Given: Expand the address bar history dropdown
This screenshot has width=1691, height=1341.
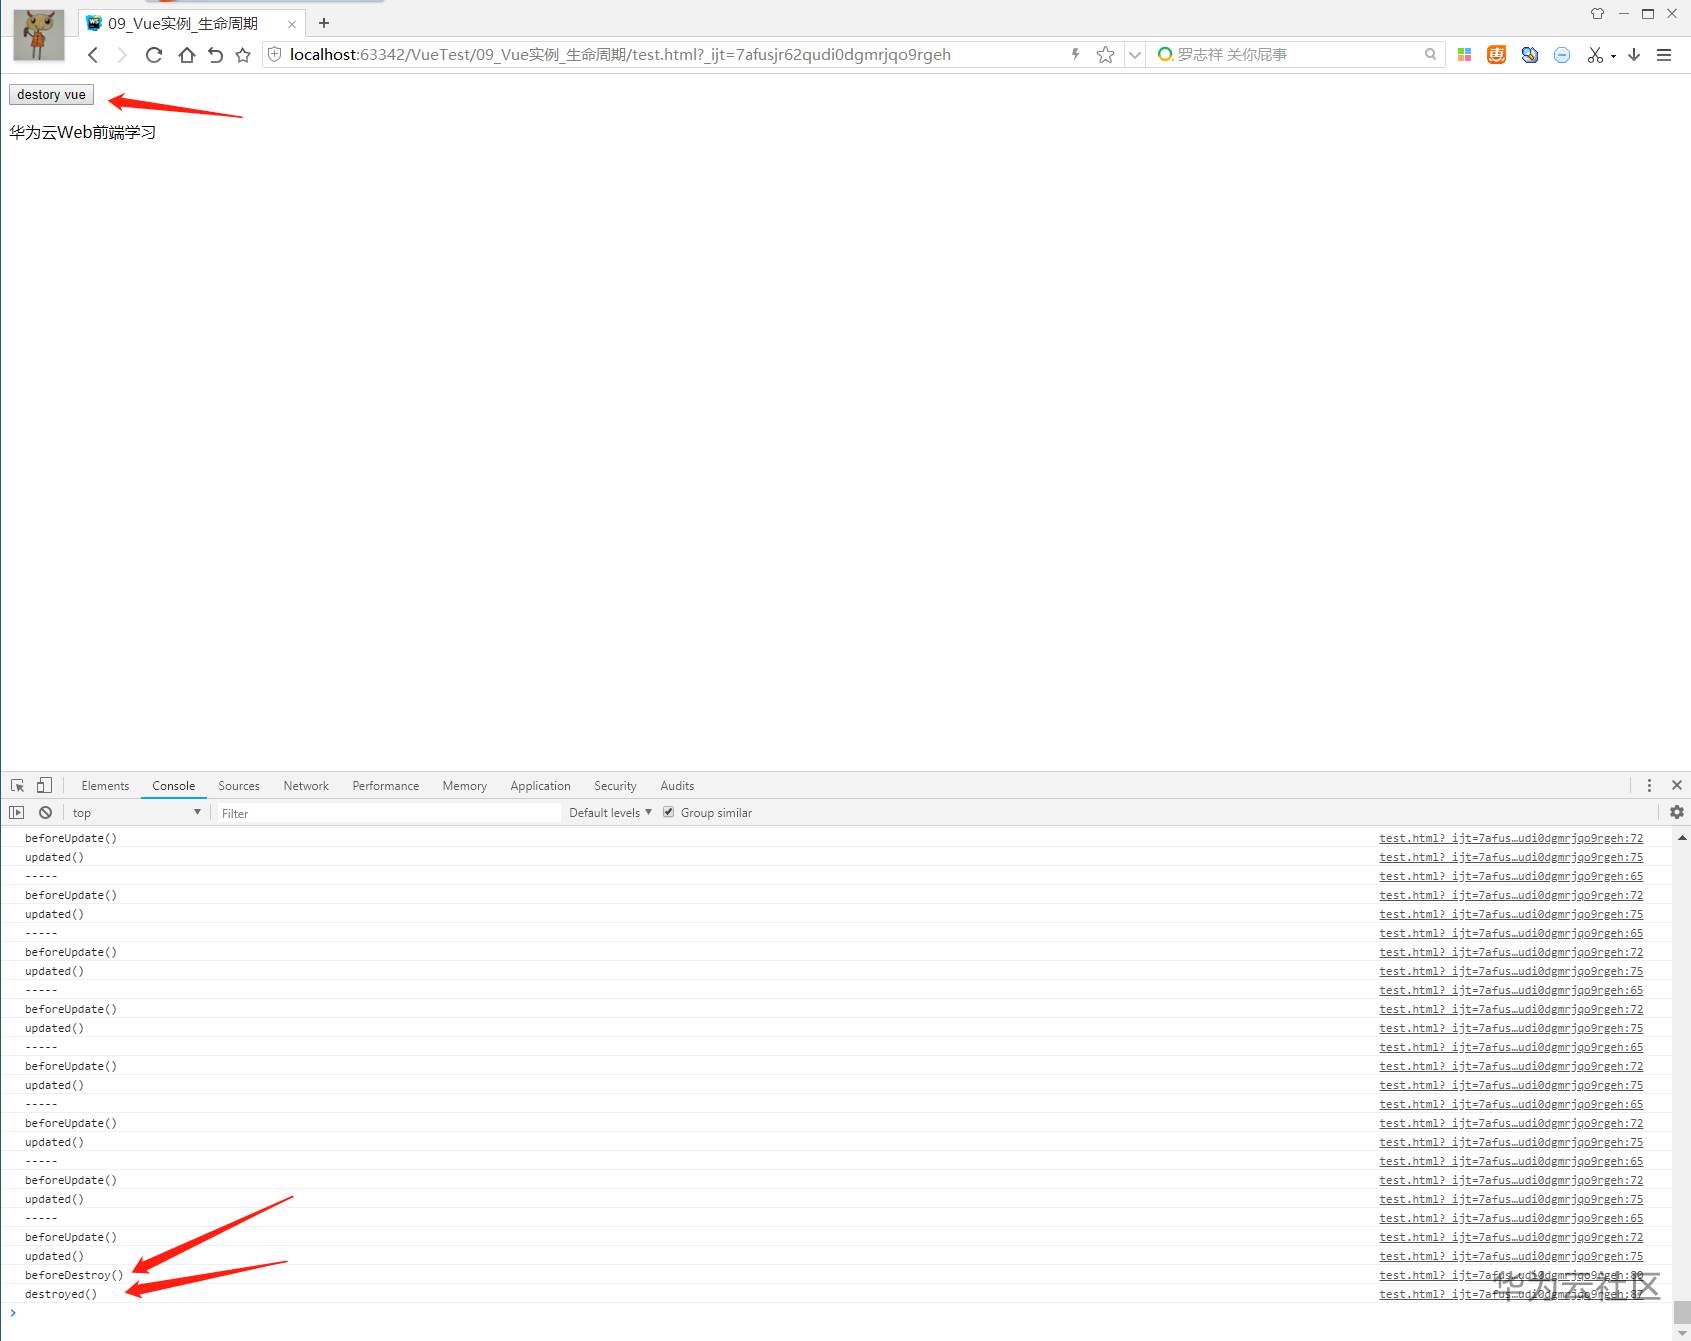Looking at the screenshot, I should pyautogui.click(x=1135, y=55).
